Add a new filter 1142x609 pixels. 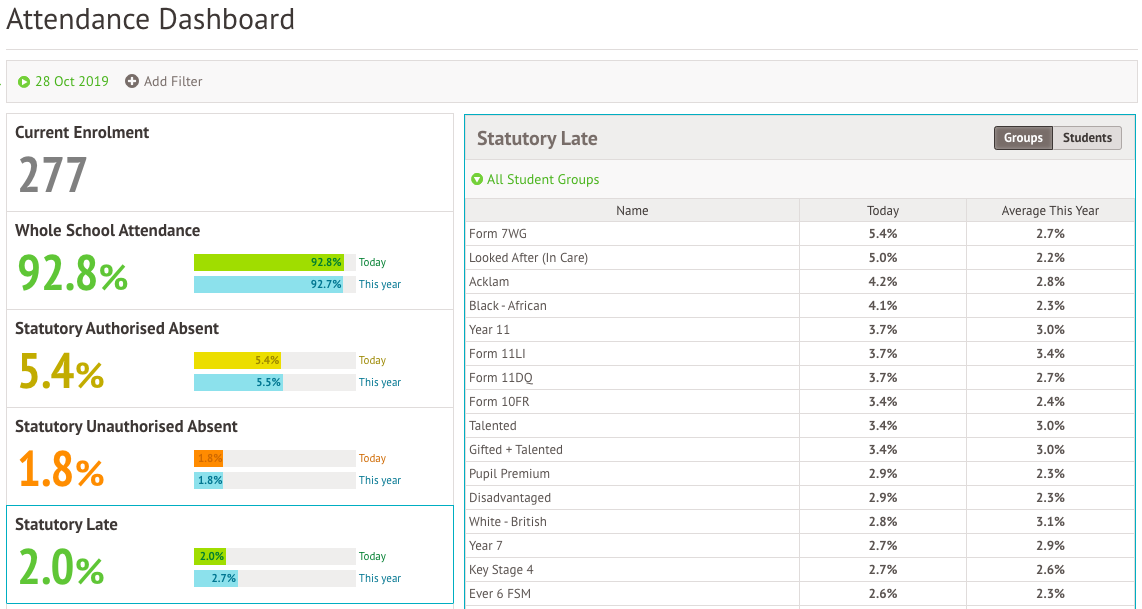coord(173,82)
